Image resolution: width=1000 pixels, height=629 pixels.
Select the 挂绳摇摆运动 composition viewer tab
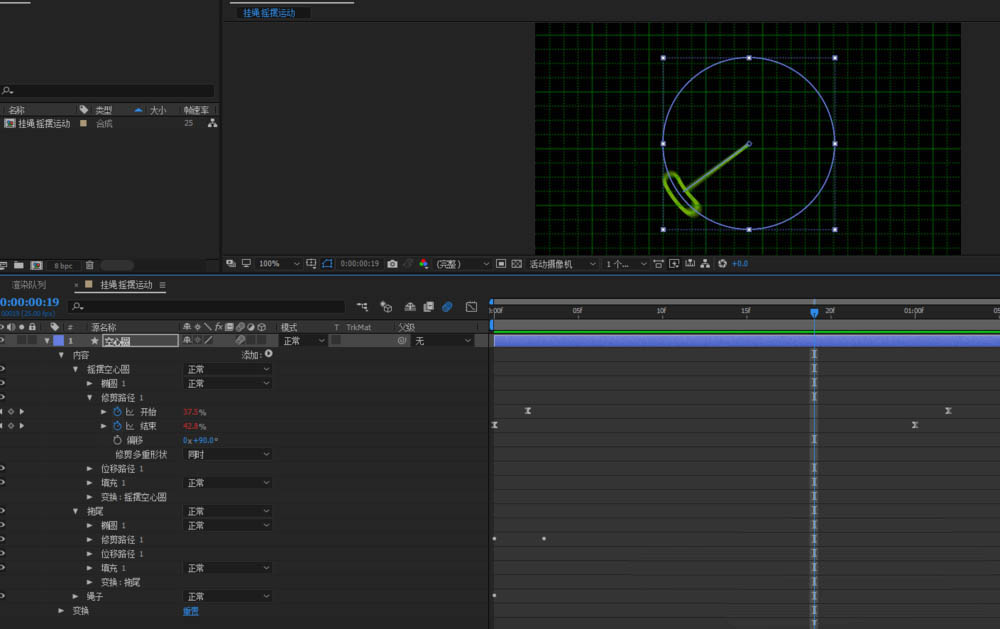tap(269, 13)
